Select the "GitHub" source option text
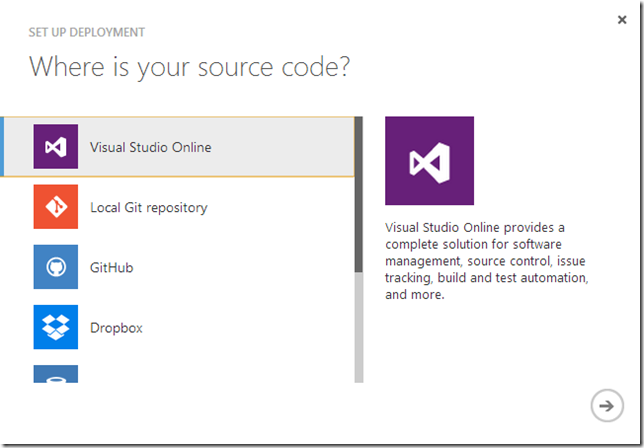 pos(111,268)
